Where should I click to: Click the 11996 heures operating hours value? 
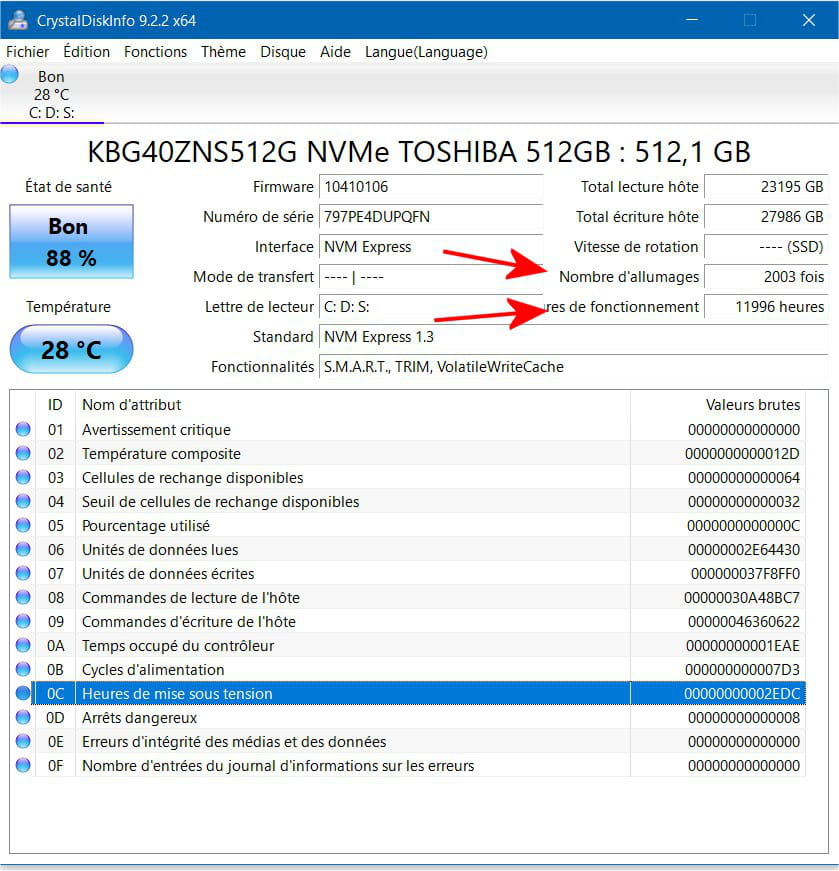click(x=766, y=307)
